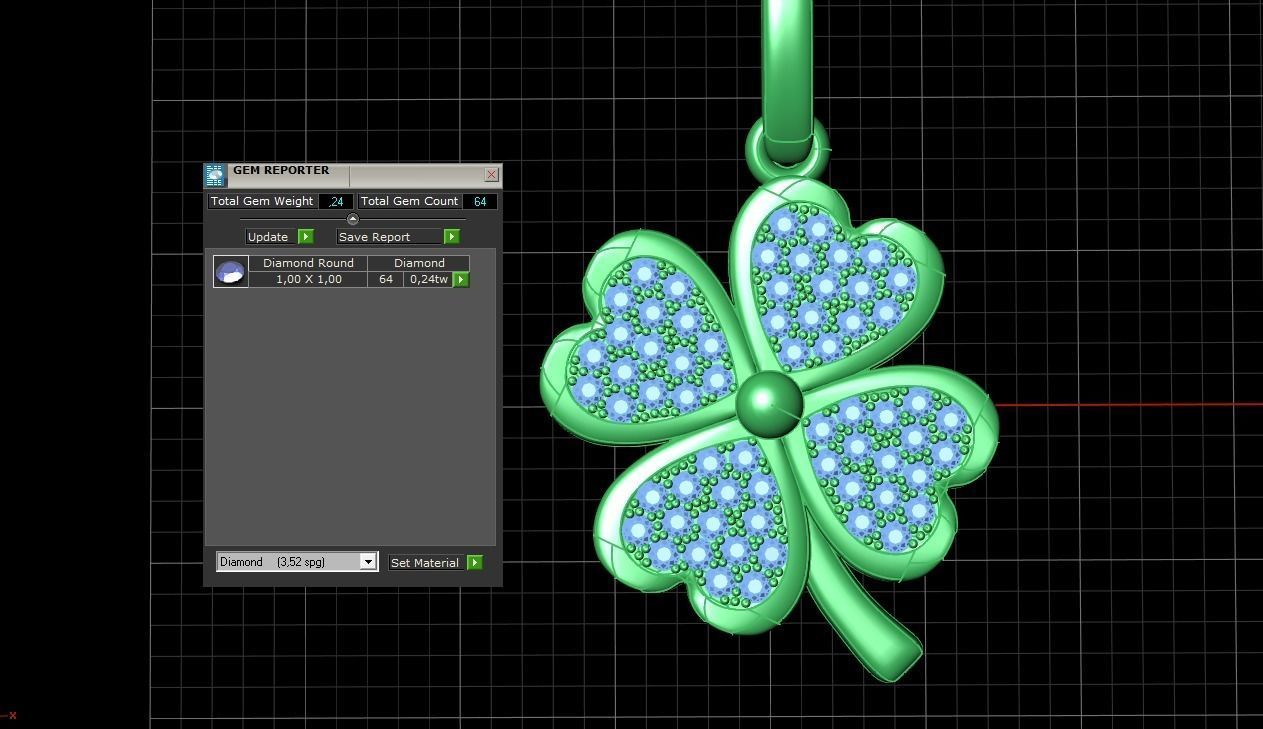Click the 'Total Gem Weight' label

pyautogui.click(x=262, y=201)
